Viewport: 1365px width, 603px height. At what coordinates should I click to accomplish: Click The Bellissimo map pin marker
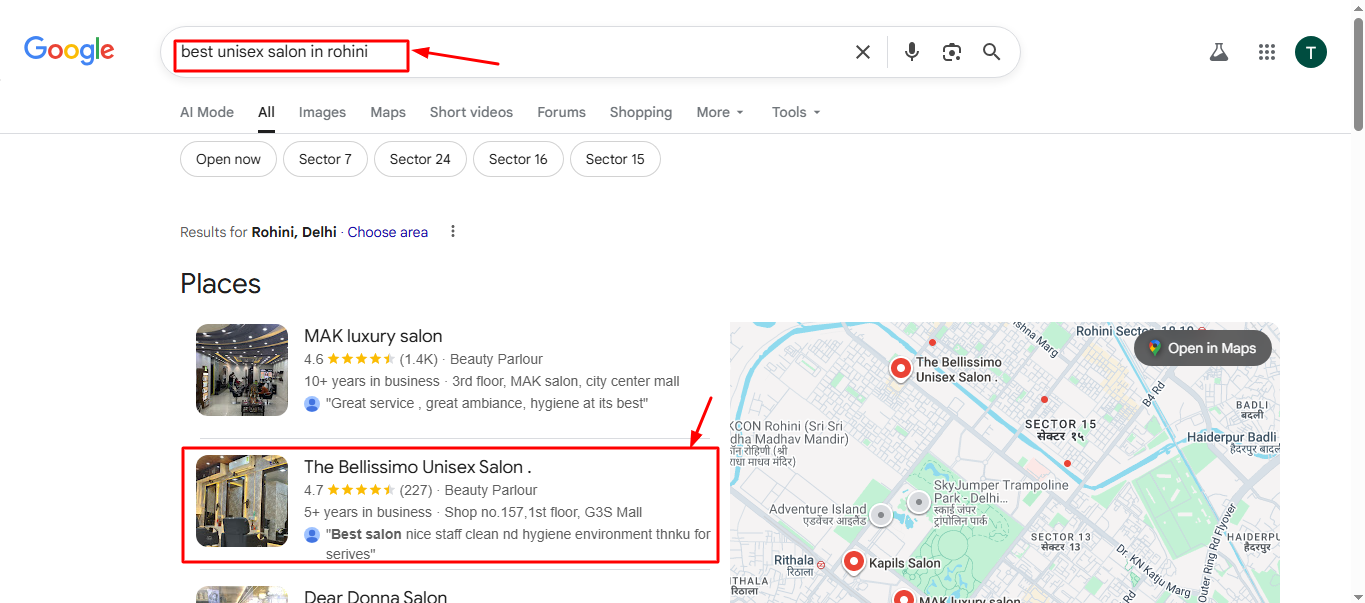pyautogui.click(x=901, y=369)
